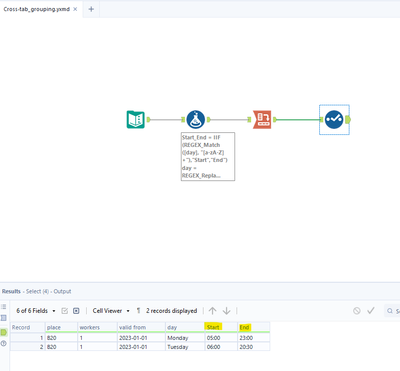Open a new workflow tab with plus
The height and width of the screenshot is (371, 400).
click(91, 9)
